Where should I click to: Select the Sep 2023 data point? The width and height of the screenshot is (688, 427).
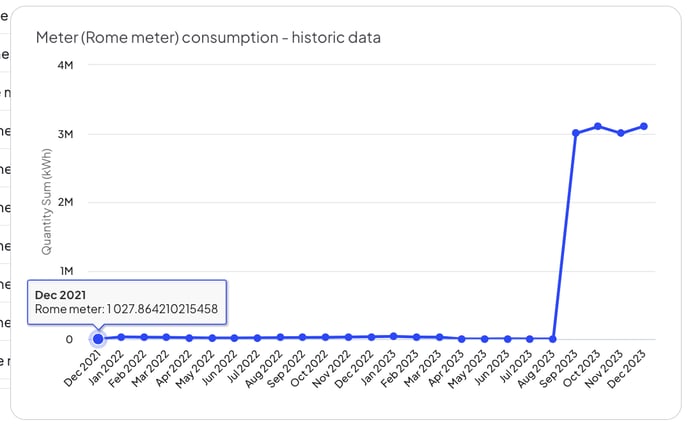(x=576, y=133)
